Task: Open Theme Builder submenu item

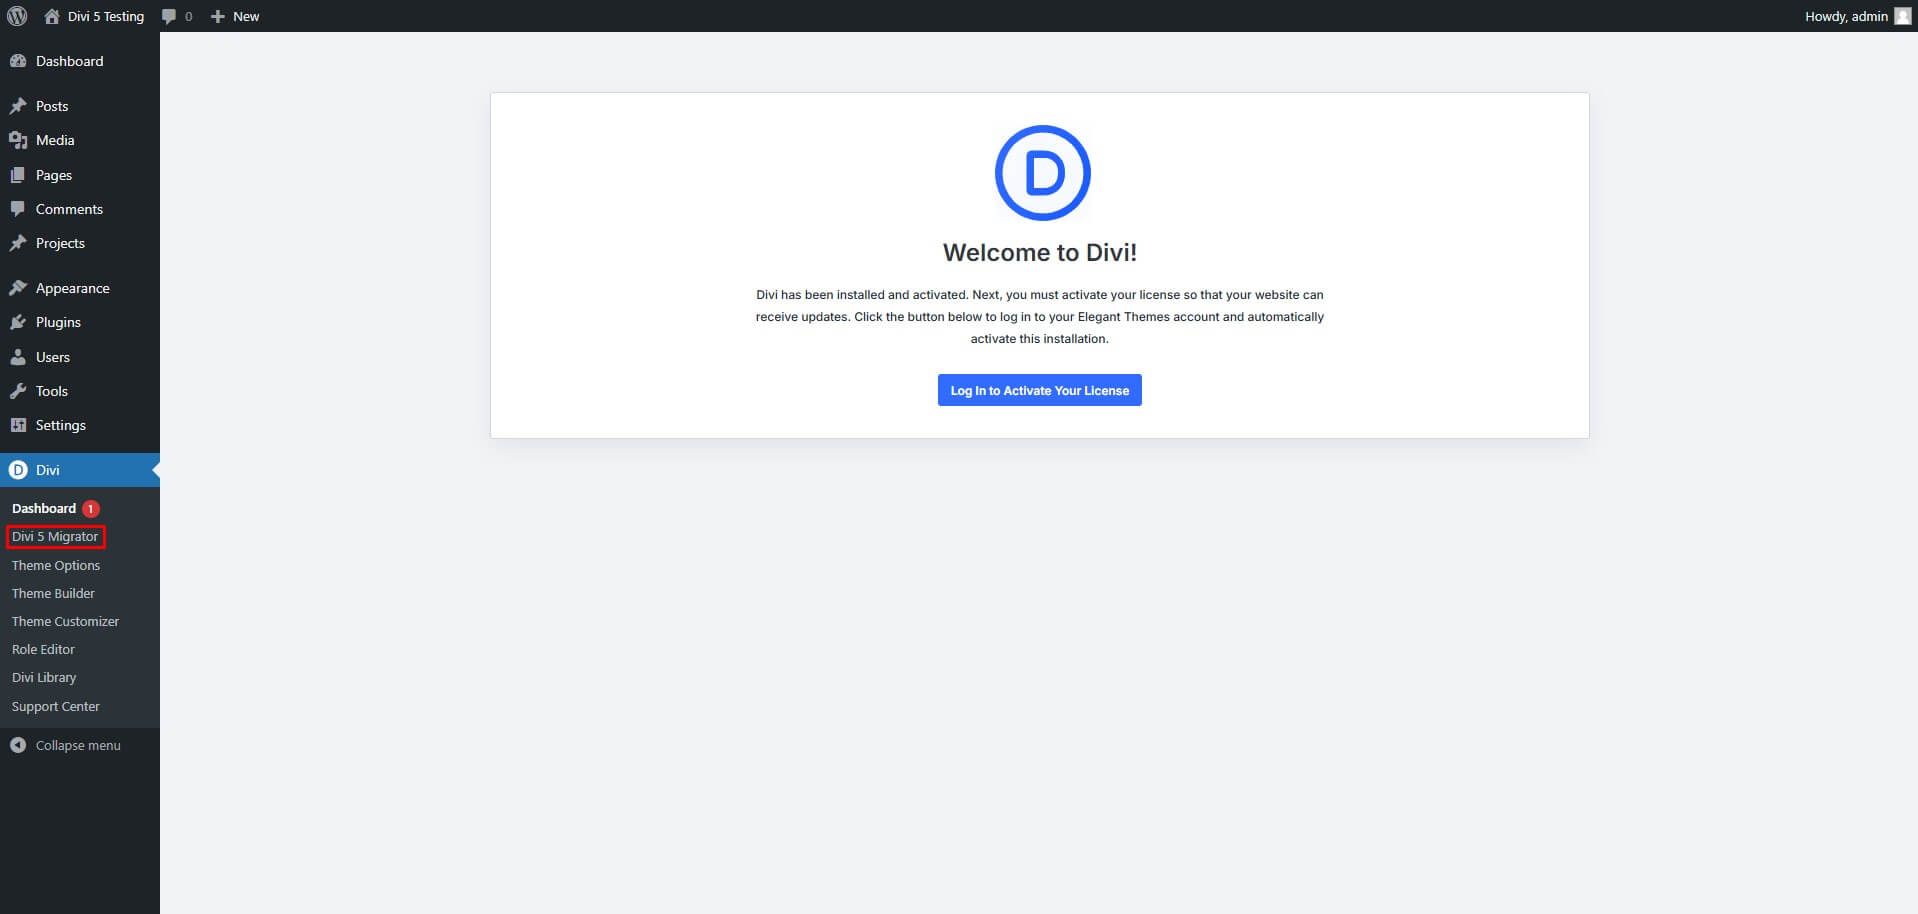Action: point(53,593)
